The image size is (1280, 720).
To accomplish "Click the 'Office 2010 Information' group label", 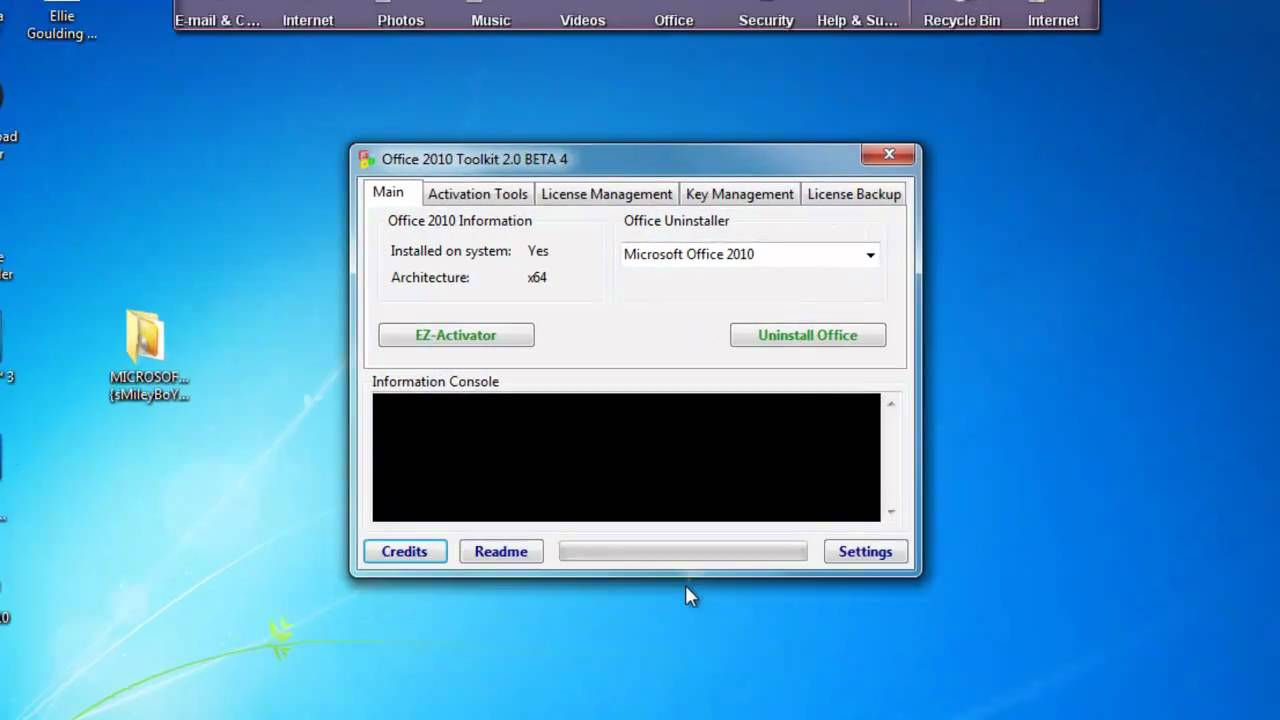I will [x=460, y=220].
